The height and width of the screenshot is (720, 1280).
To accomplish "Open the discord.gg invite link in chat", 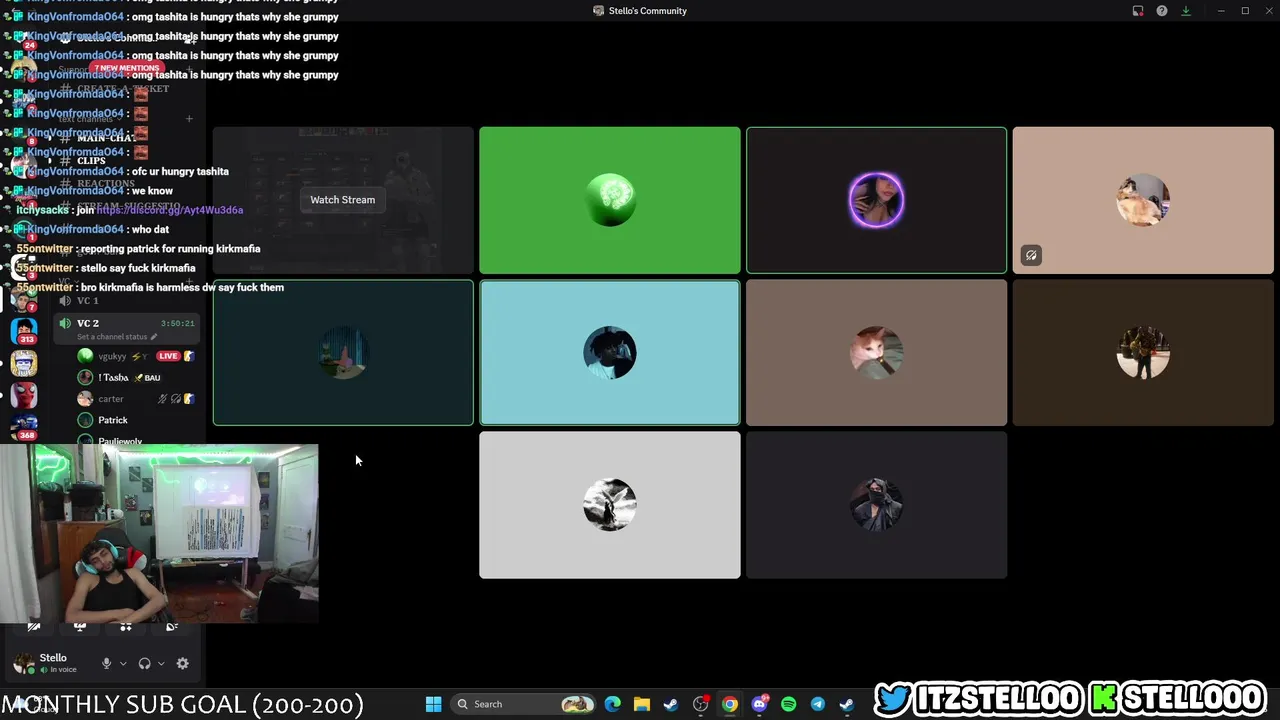I will click(170, 210).
